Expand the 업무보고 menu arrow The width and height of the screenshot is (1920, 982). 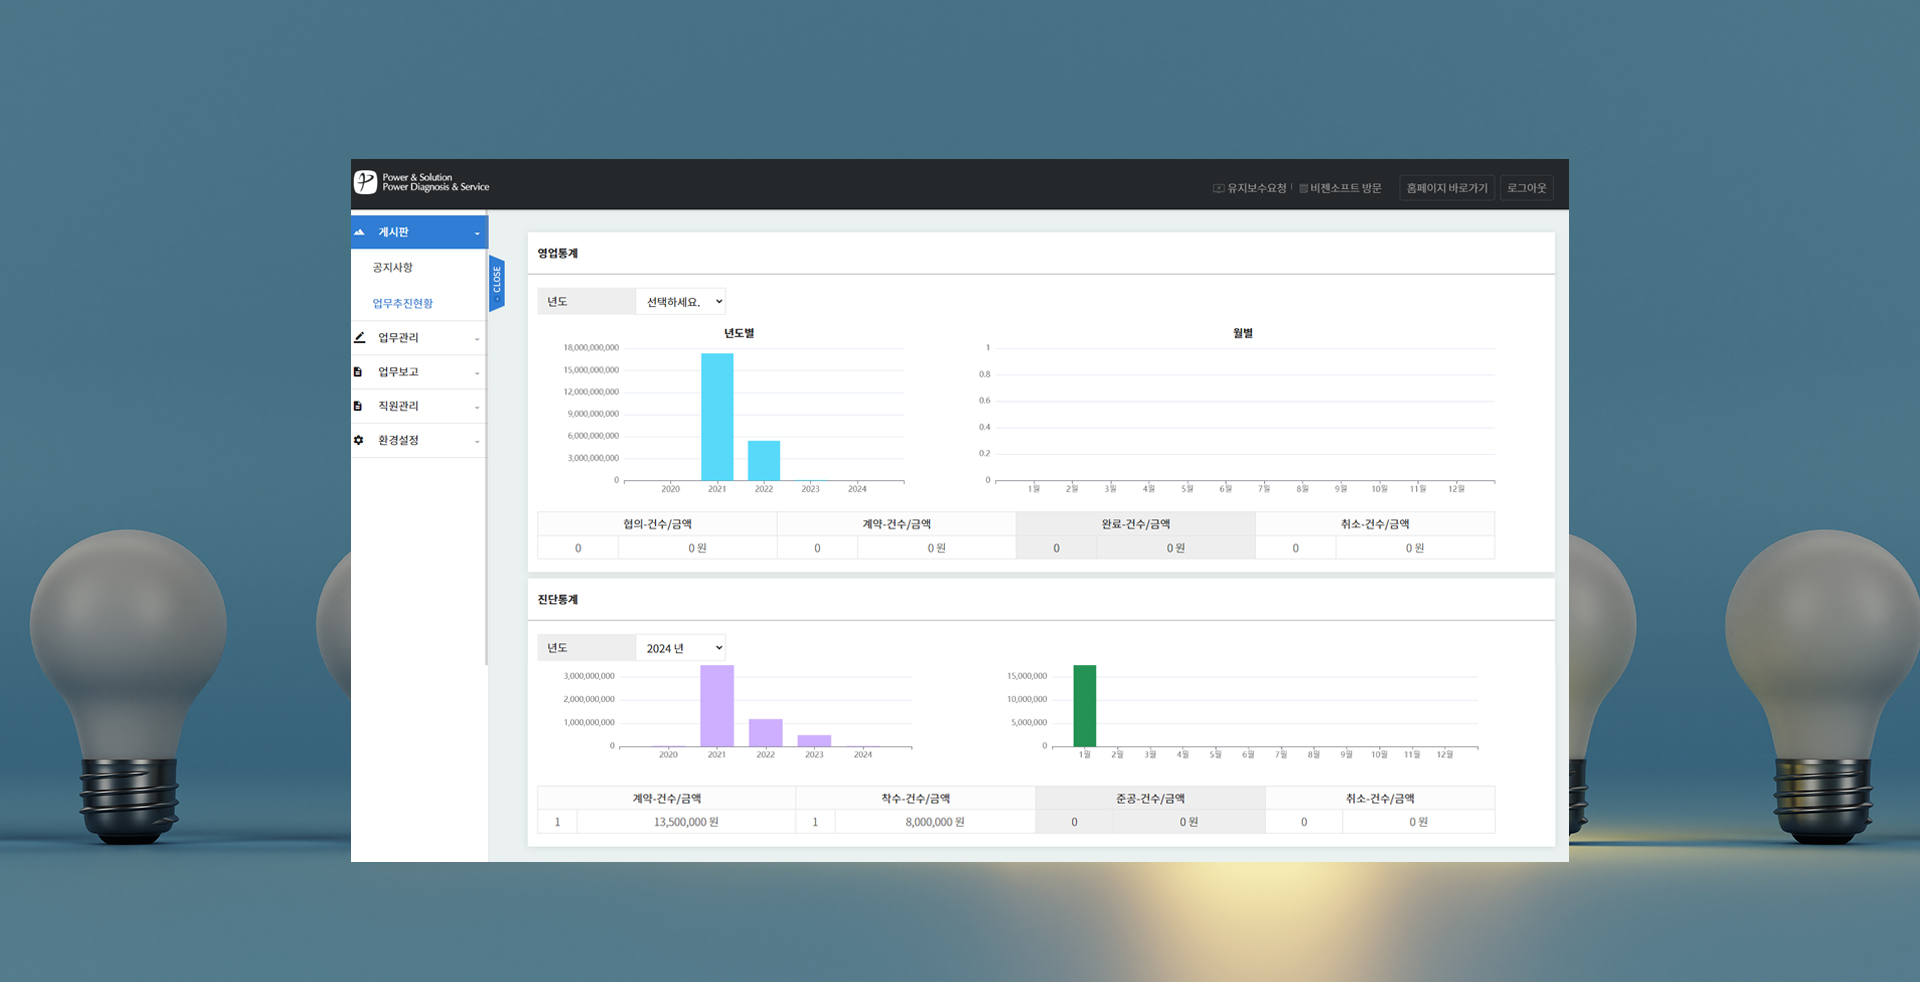[x=477, y=373]
